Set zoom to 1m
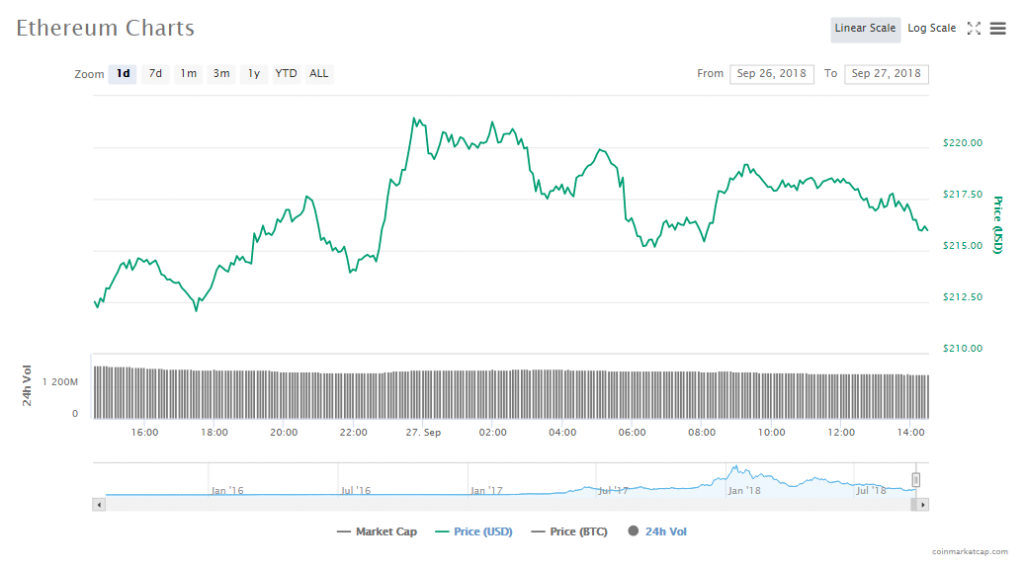This screenshot has height=570, width=1024. 188,73
